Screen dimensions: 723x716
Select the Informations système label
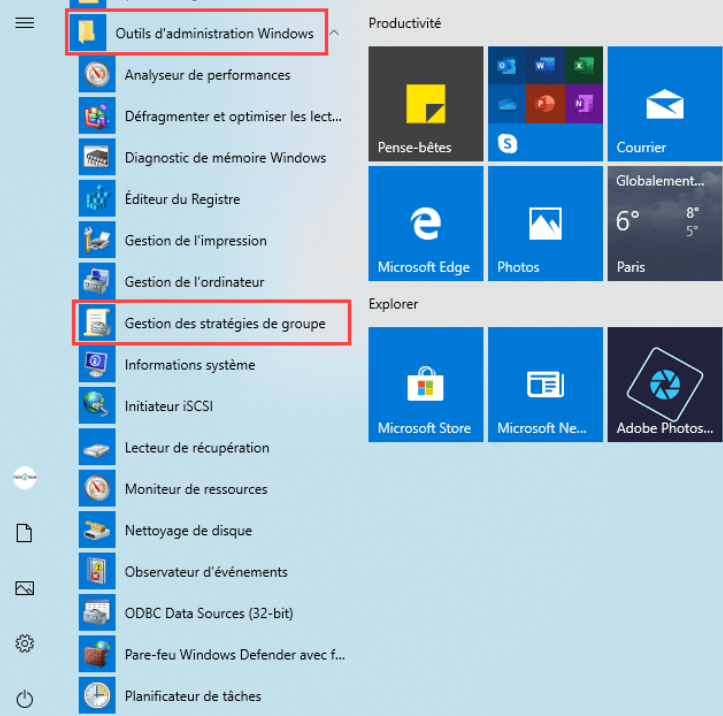click(190, 365)
